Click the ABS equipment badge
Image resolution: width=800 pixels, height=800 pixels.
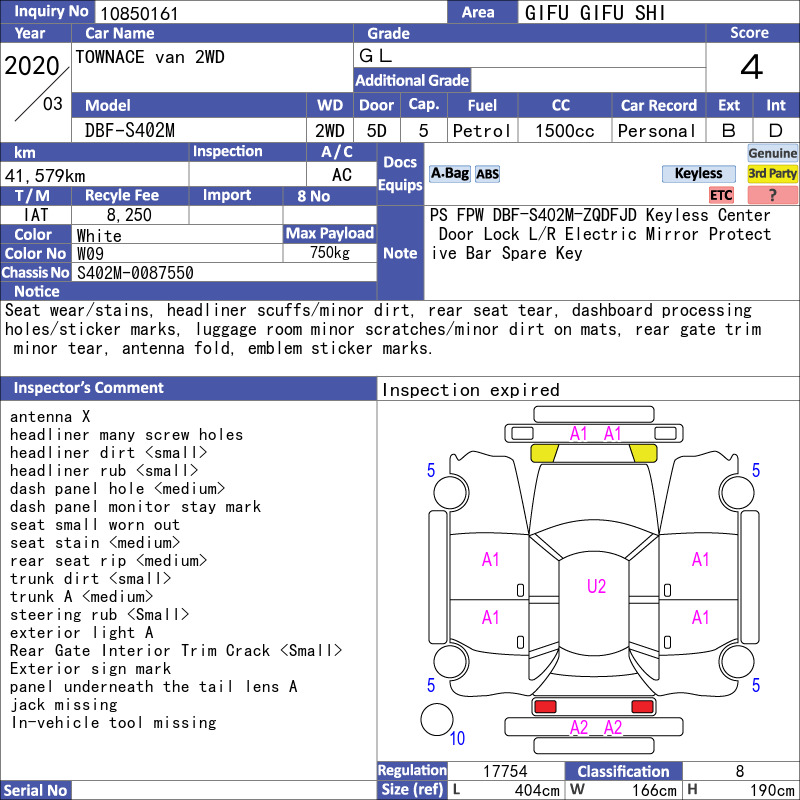point(487,174)
